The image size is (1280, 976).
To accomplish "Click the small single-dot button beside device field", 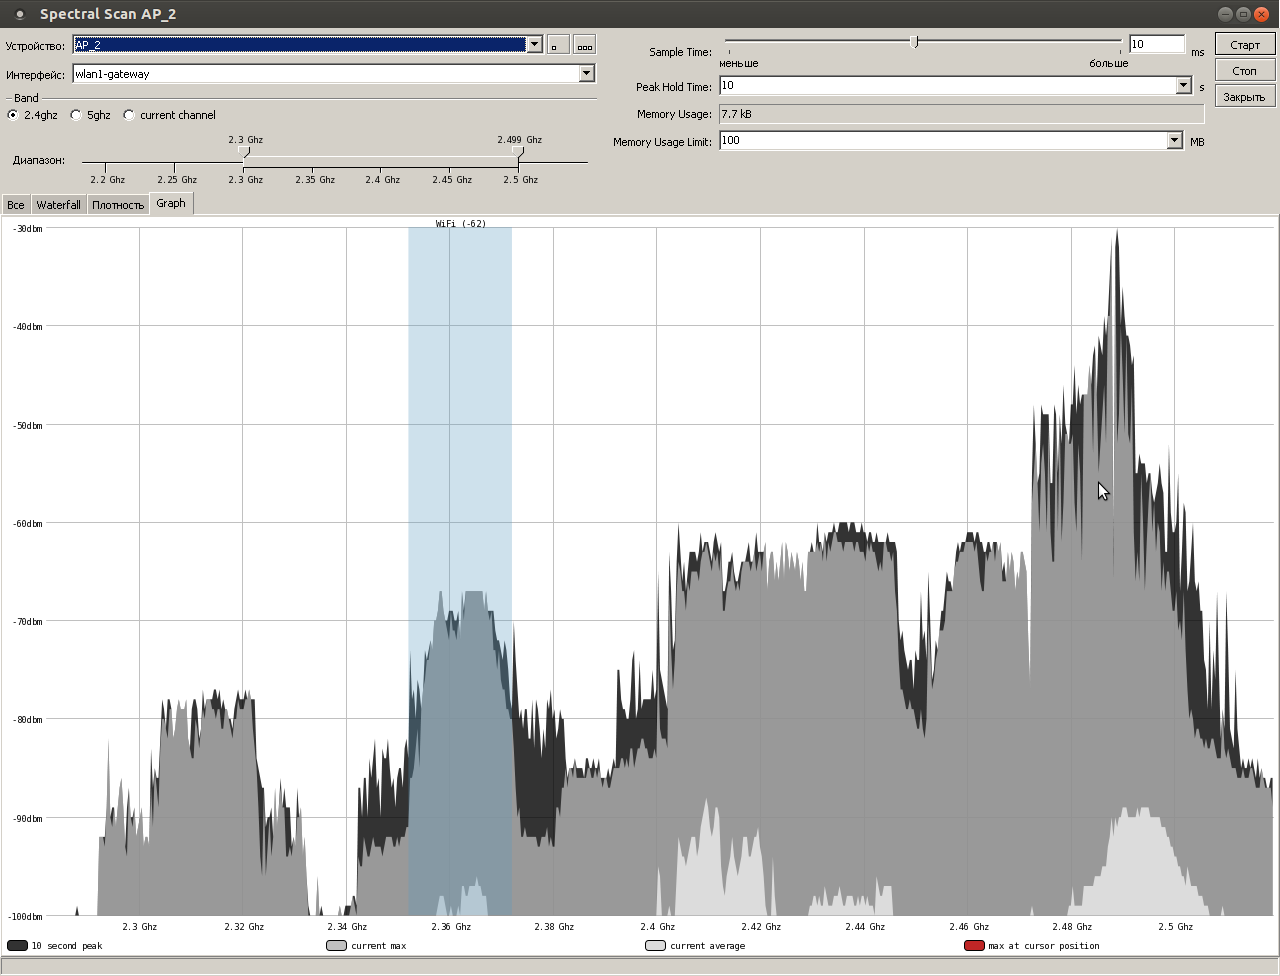I will pyautogui.click(x=558, y=45).
